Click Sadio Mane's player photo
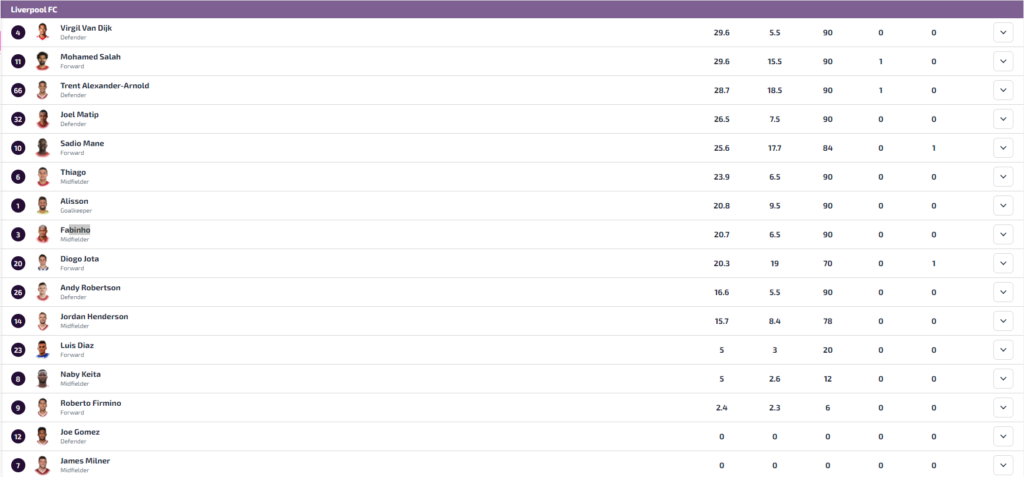This screenshot has width=1024, height=477. (42, 148)
